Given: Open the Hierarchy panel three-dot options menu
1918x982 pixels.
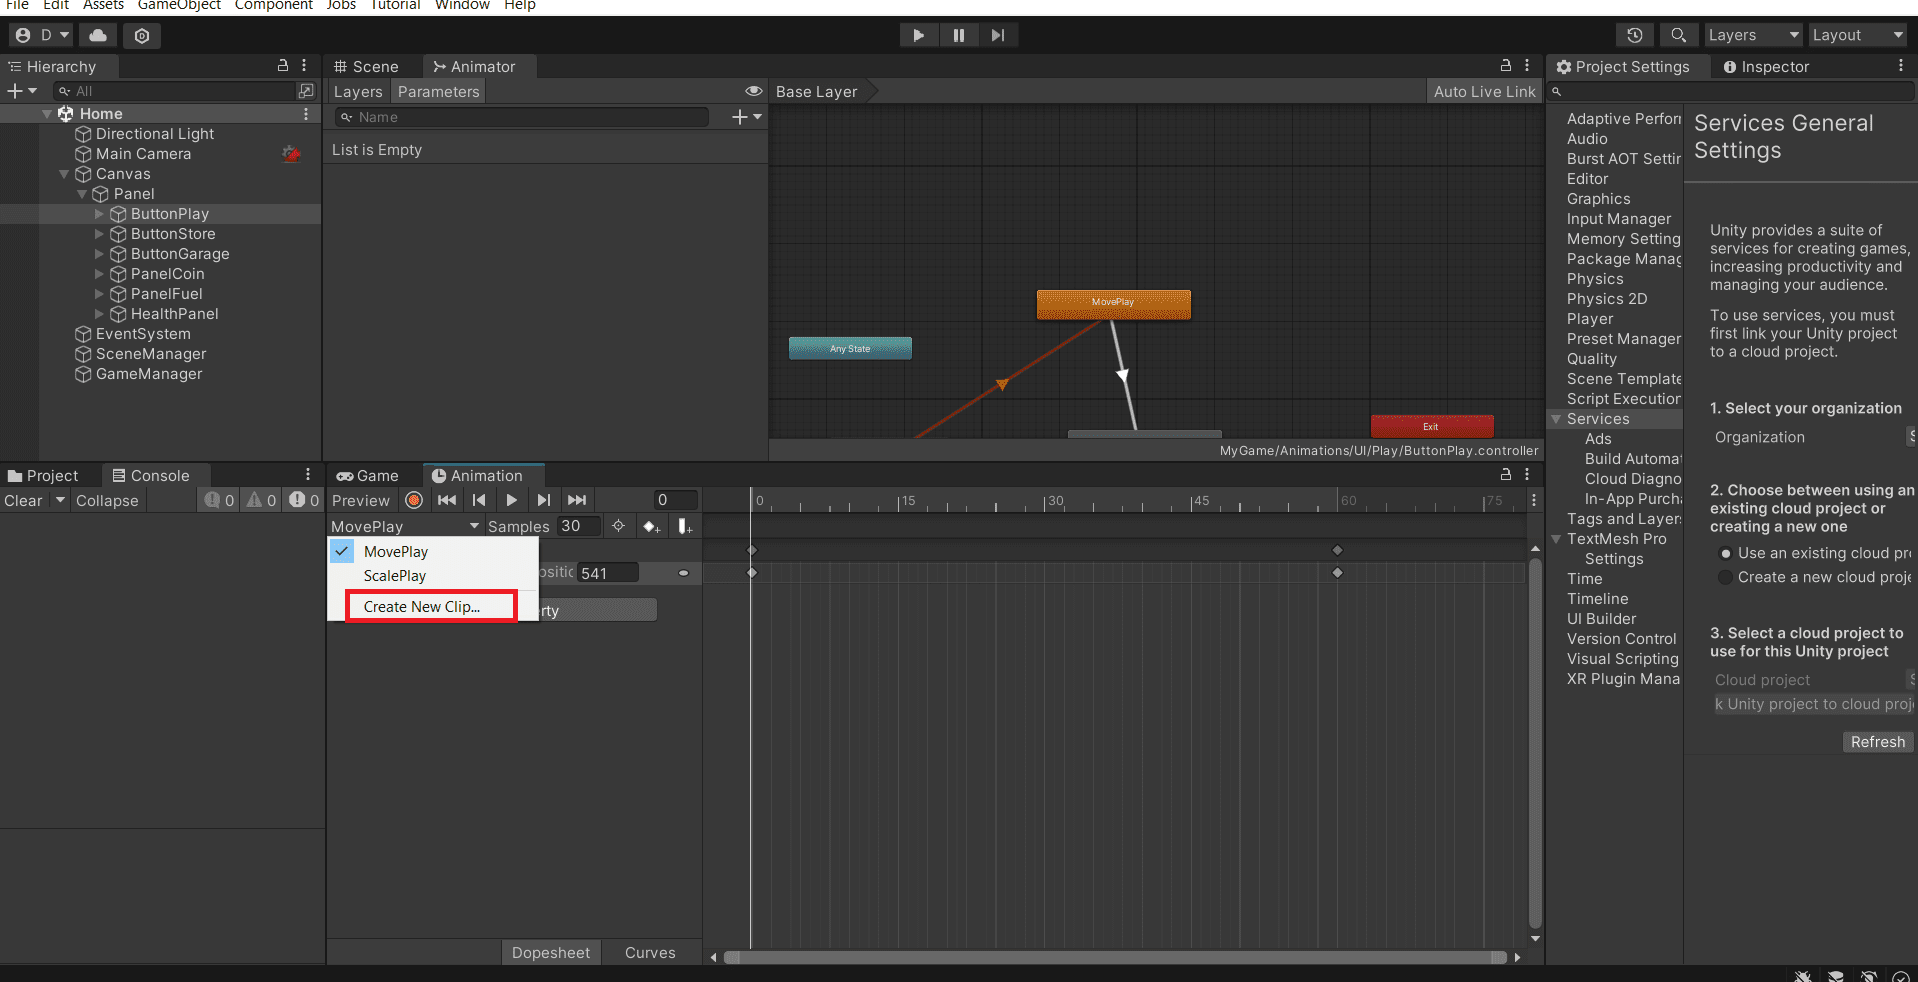Looking at the screenshot, I should pos(305,66).
